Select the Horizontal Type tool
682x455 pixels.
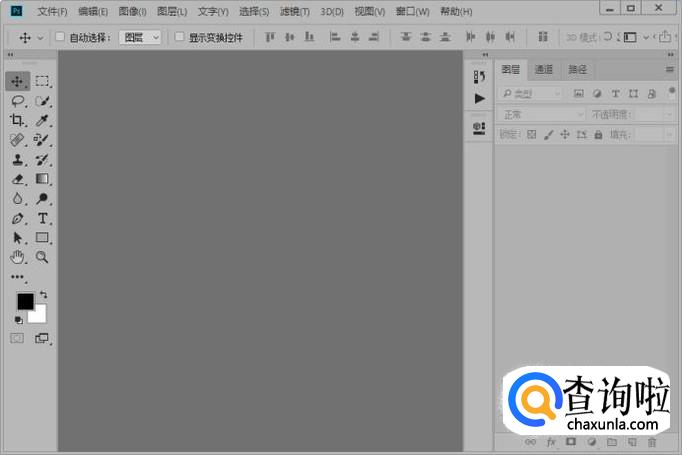point(43,218)
